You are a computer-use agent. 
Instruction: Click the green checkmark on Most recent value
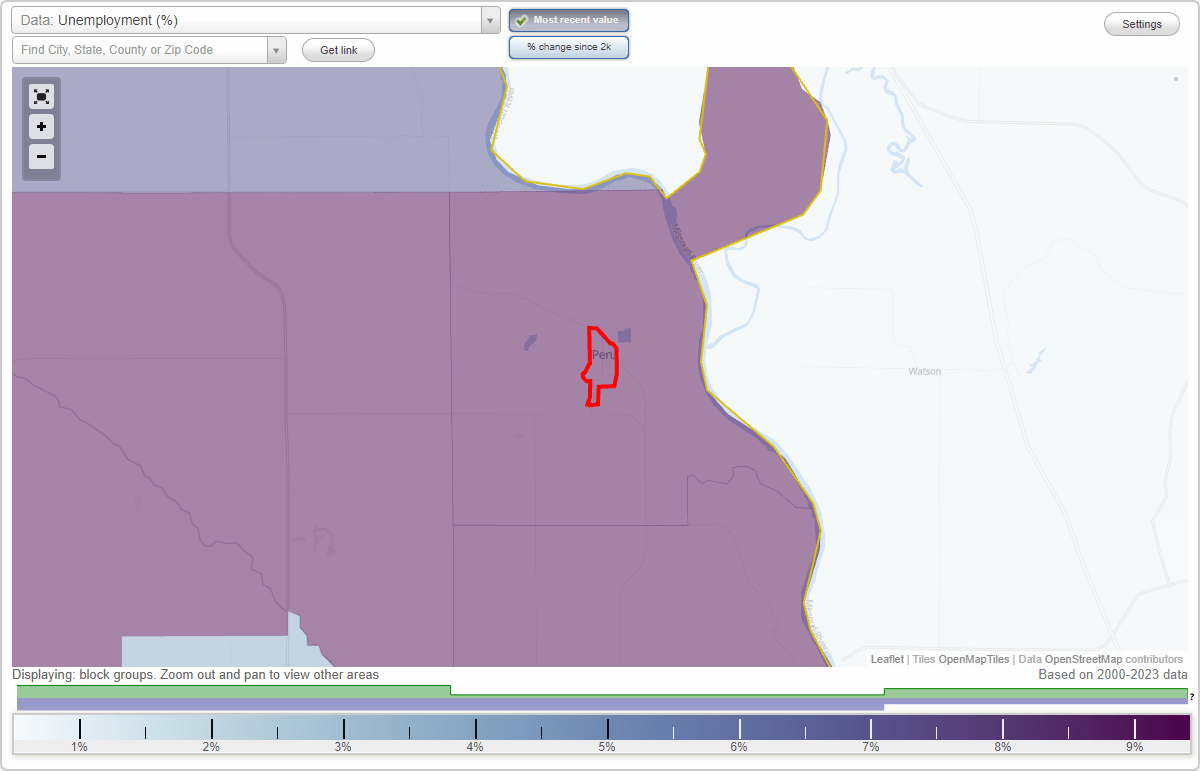pyautogui.click(x=522, y=20)
